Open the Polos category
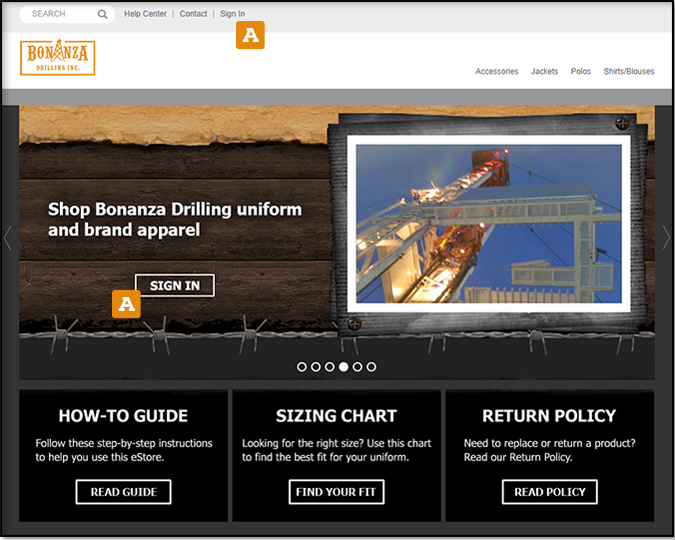The width and height of the screenshot is (675, 540). (581, 72)
